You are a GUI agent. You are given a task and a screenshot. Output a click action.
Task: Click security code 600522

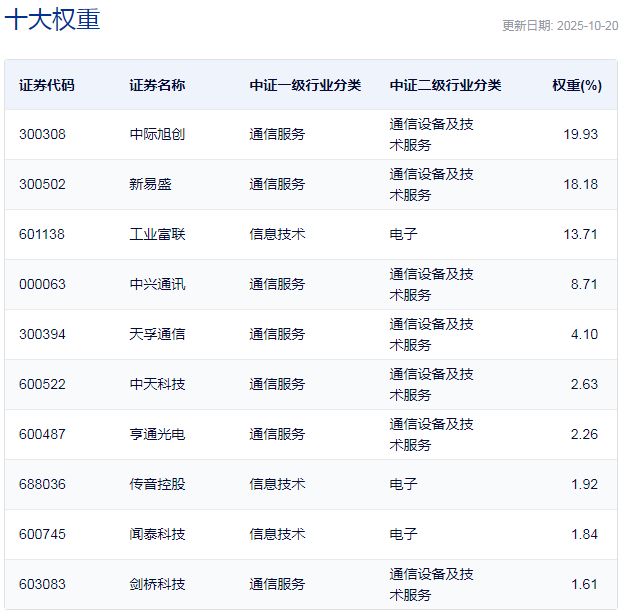click(42, 384)
